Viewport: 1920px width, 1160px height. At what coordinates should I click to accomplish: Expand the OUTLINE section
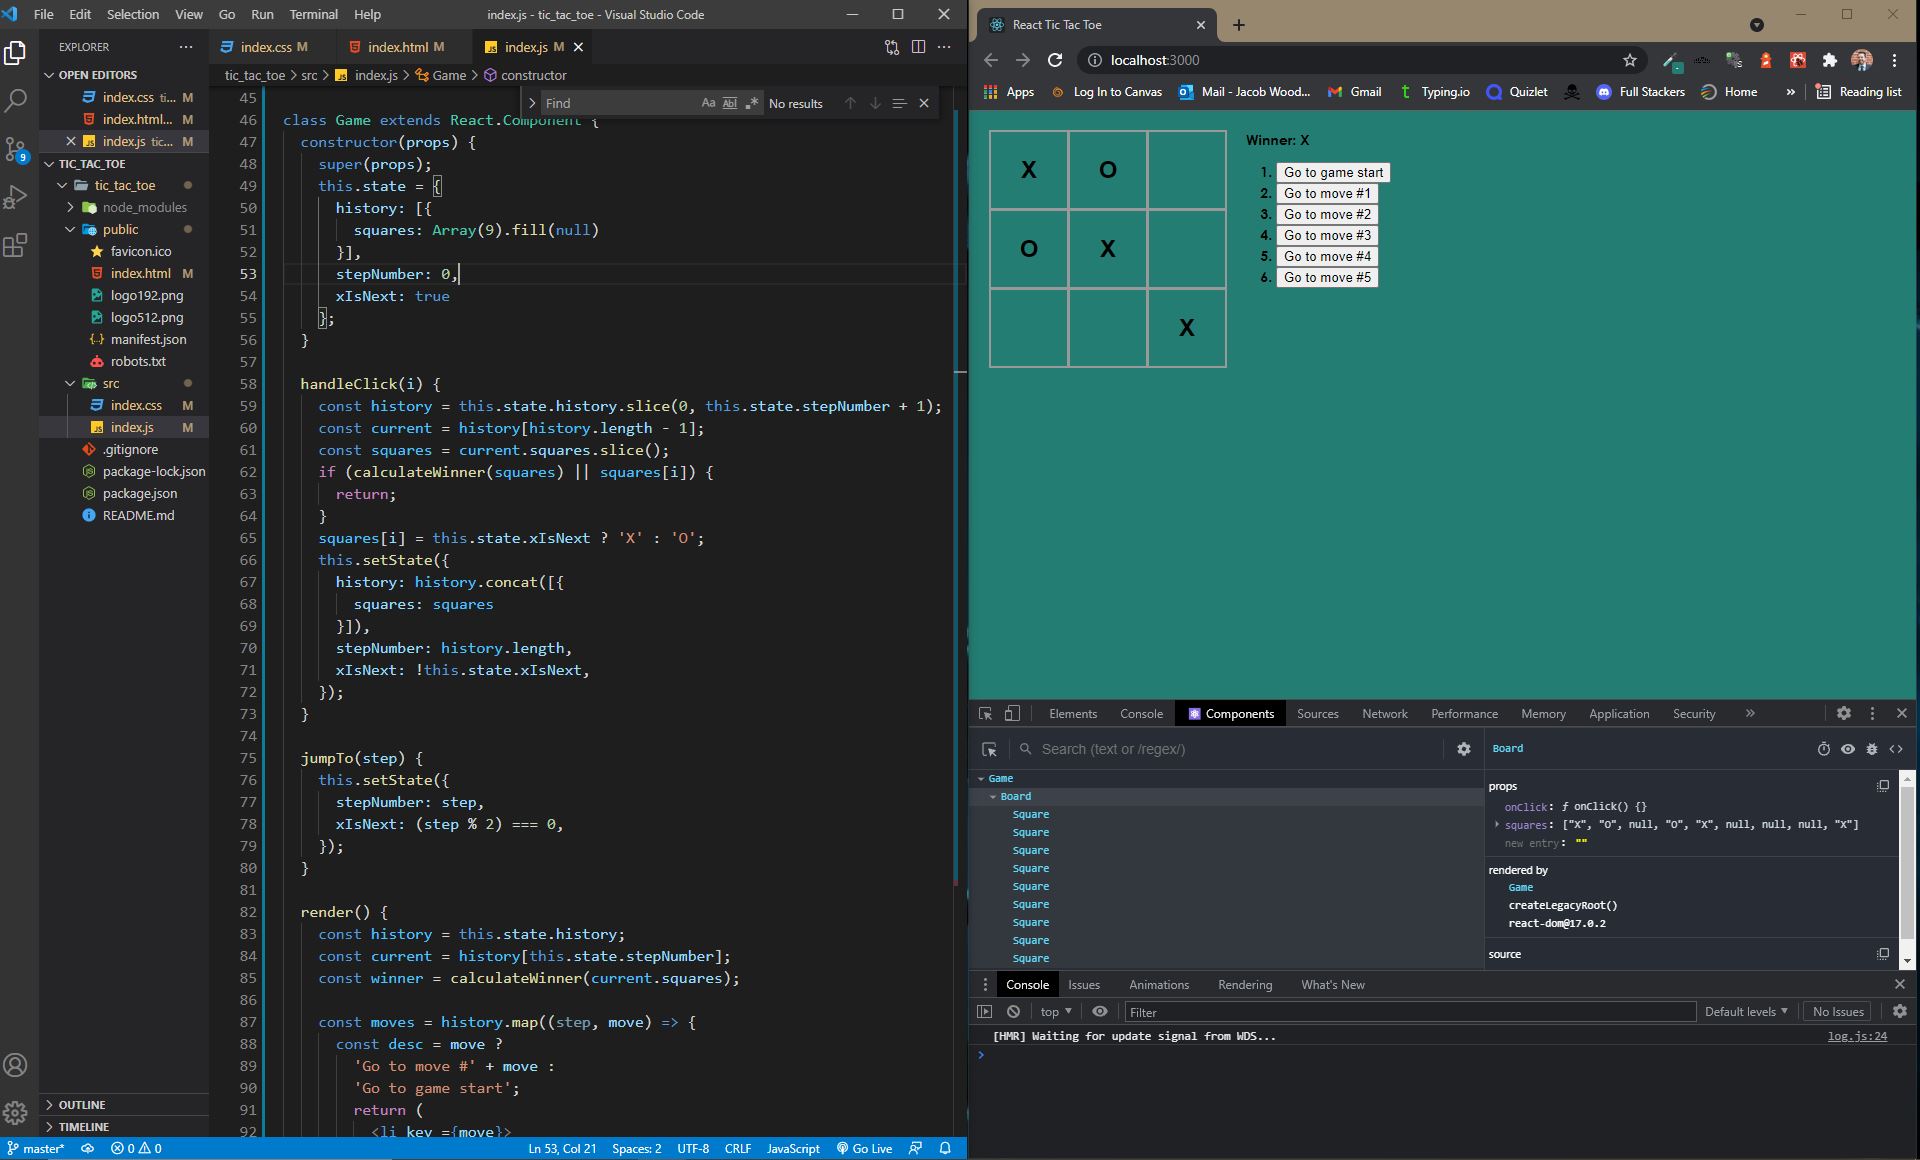[x=82, y=1105]
